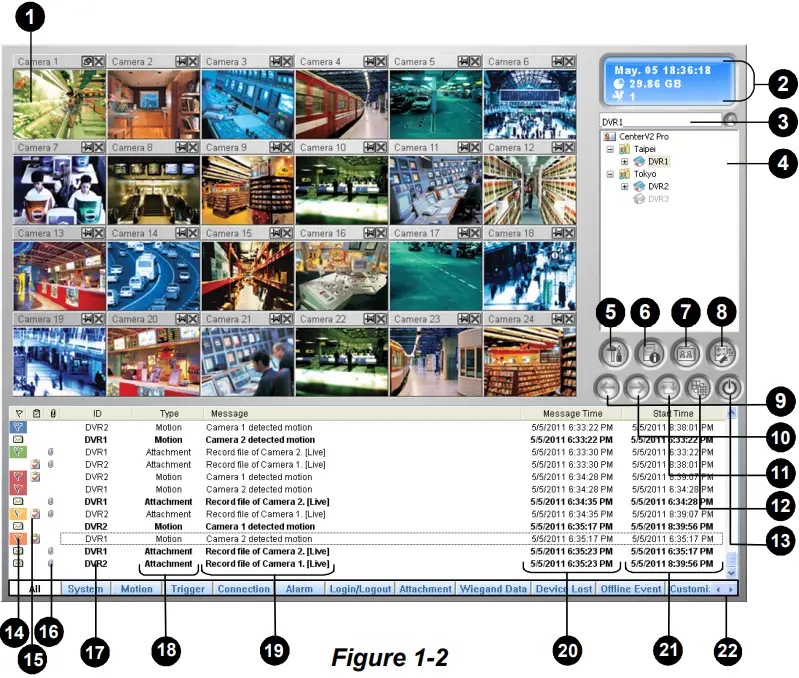This screenshot has width=799, height=678.
Task: Click the camera icon in Camera 2 header
Action: pyautogui.click(x=181, y=62)
